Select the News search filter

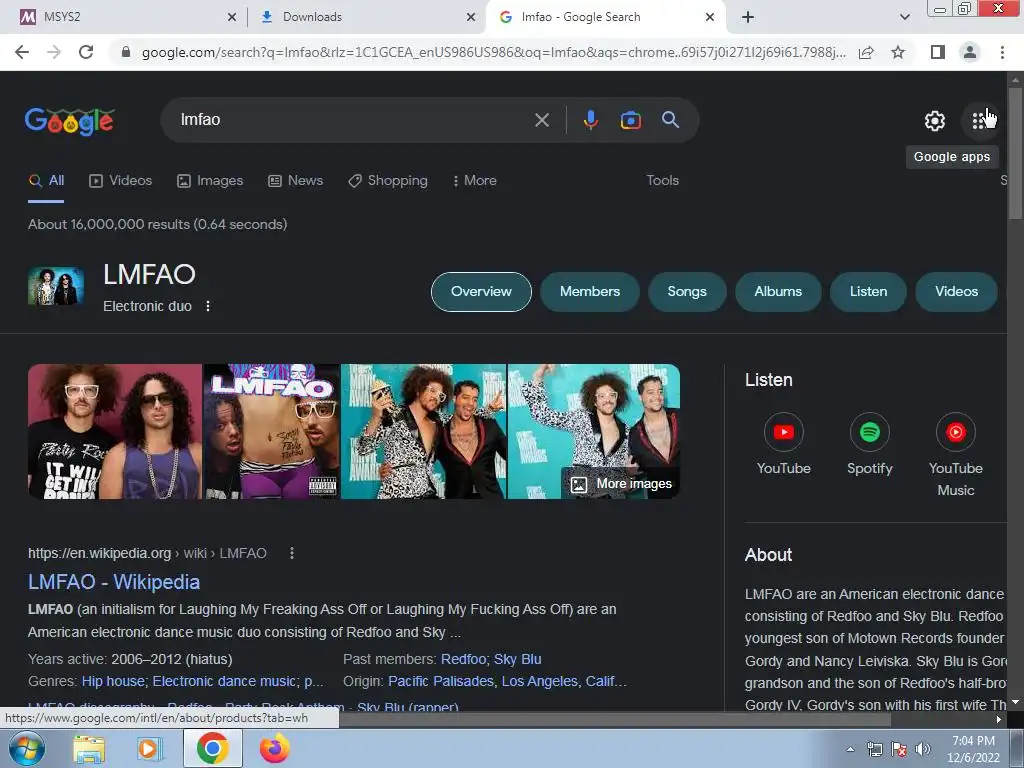coord(295,180)
